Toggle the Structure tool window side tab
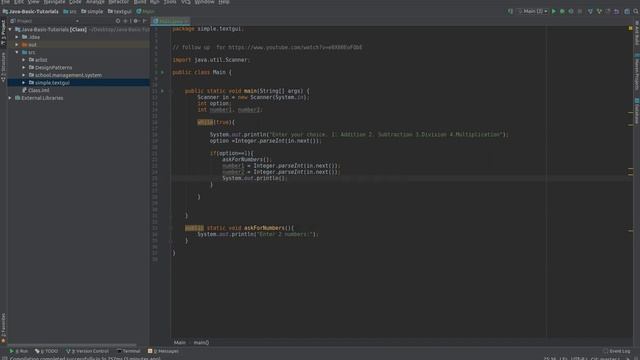 pyautogui.click(x=3, y=67)
